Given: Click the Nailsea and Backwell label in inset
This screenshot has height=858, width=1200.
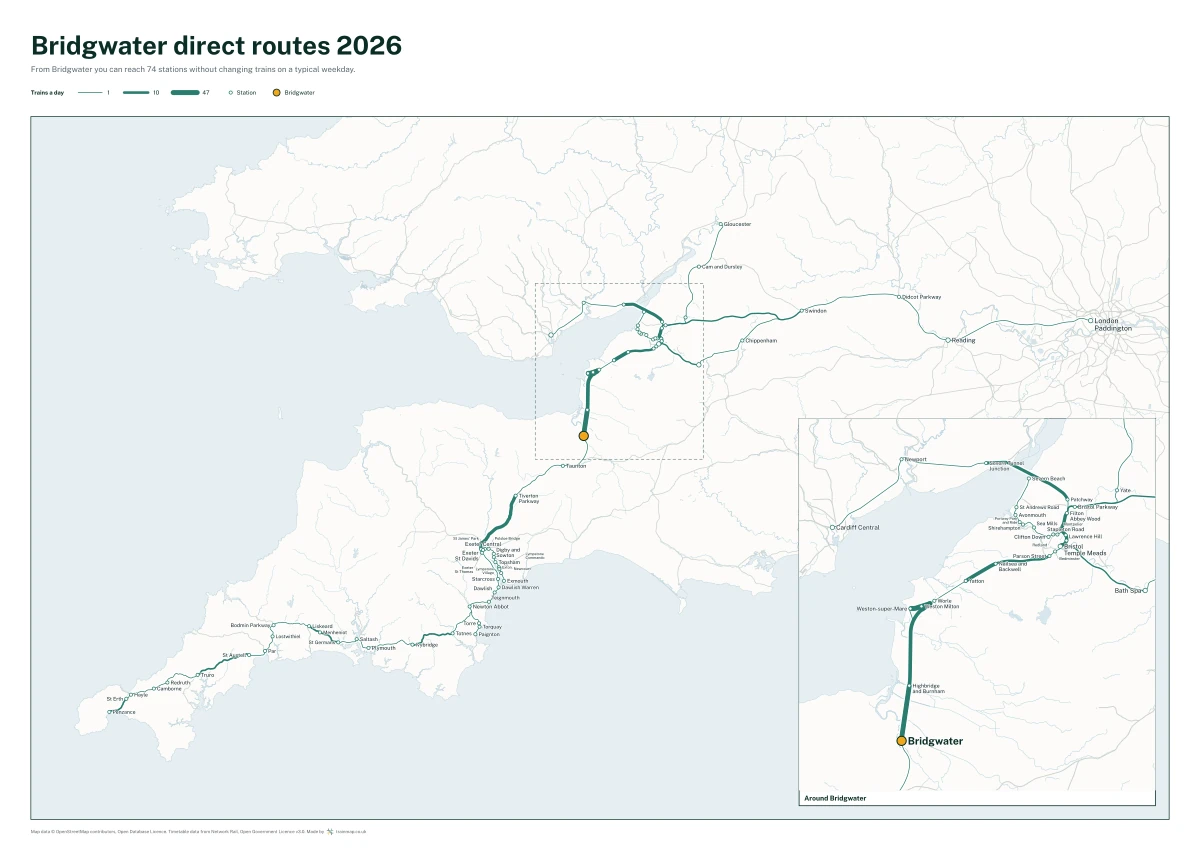Looking at the screenshot, I should (x=1012, y=566).
